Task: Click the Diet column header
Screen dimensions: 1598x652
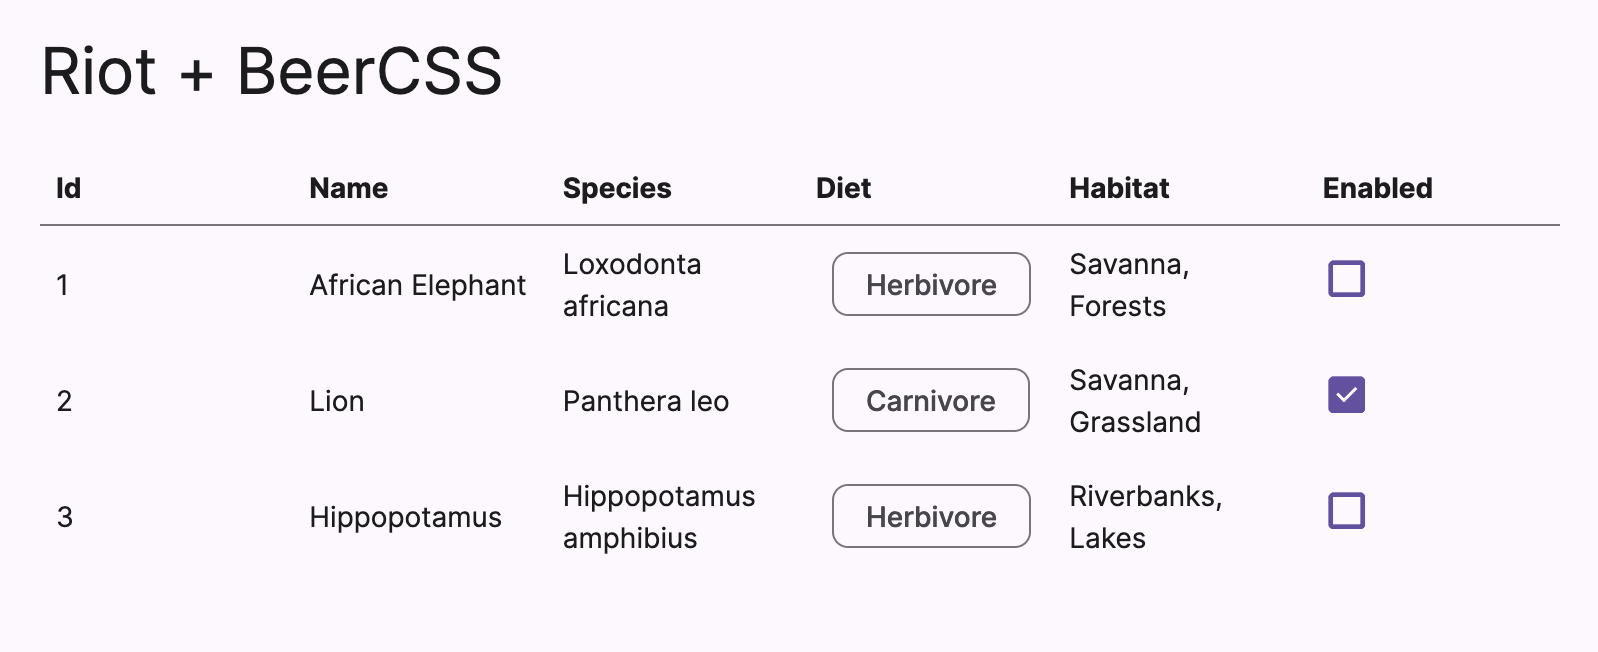Action: tap(843, 188)
